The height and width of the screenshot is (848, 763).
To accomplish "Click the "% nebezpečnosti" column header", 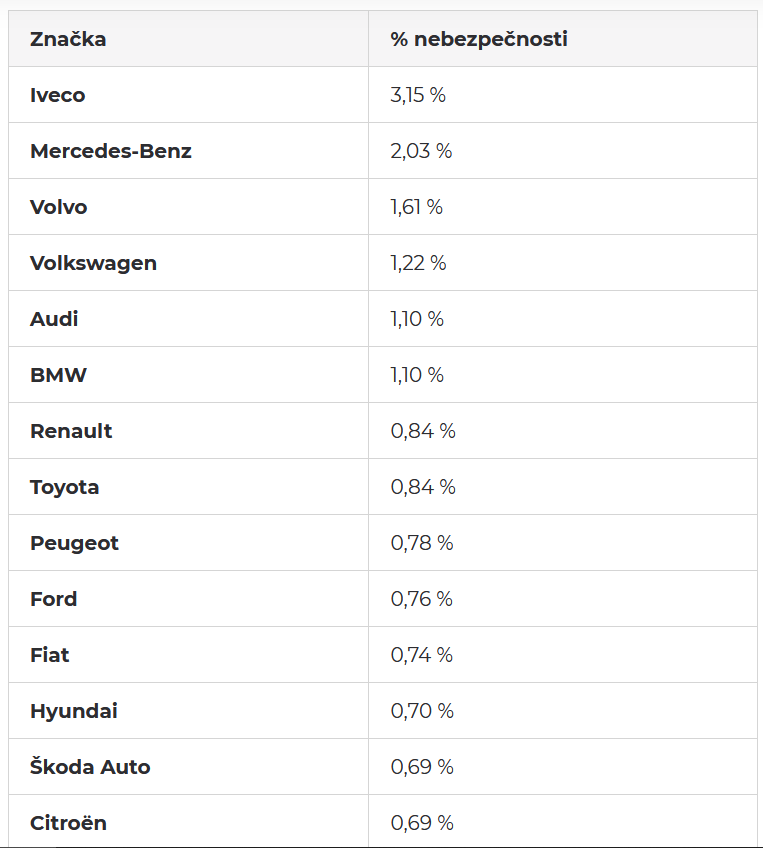I will [479, 39].
